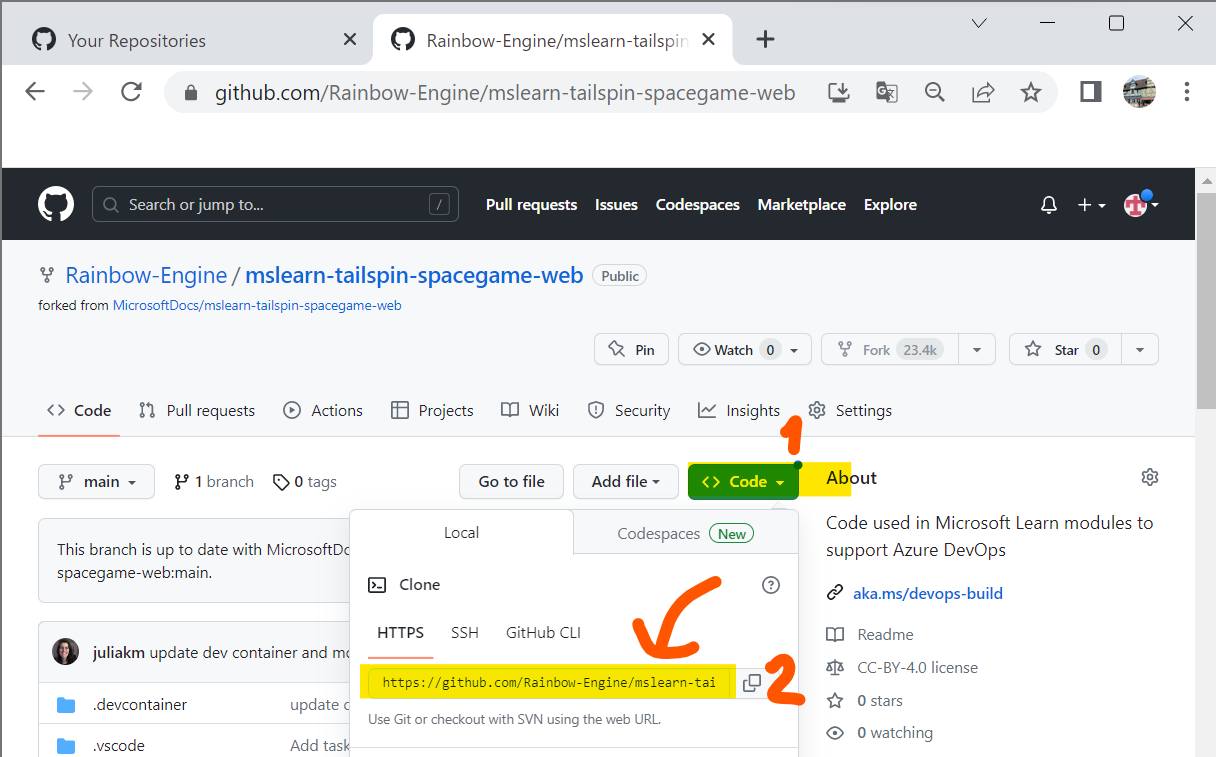Viewport: 1216px width, 757px height.
Task: Click the browser share icon
Action: [x=983, y=92]
